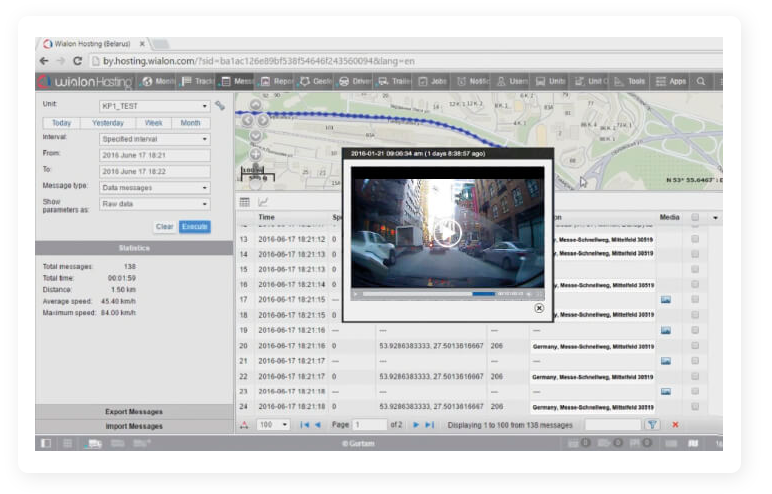Select the Today interval button
The height and width of the screenshot is (494, 772).
62,123
